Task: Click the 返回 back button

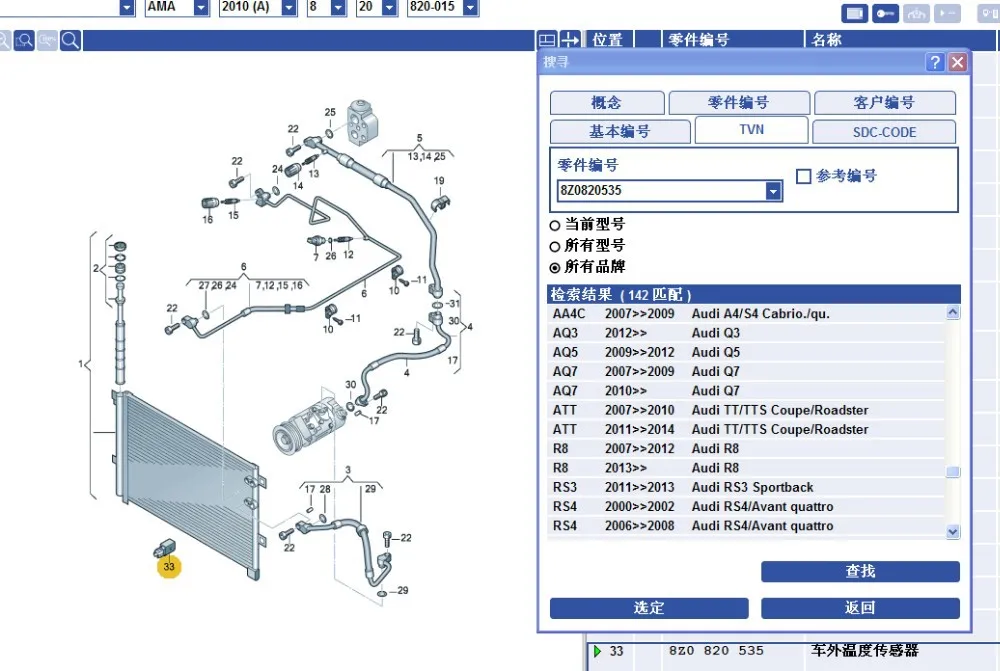Action: pos(860,608)
